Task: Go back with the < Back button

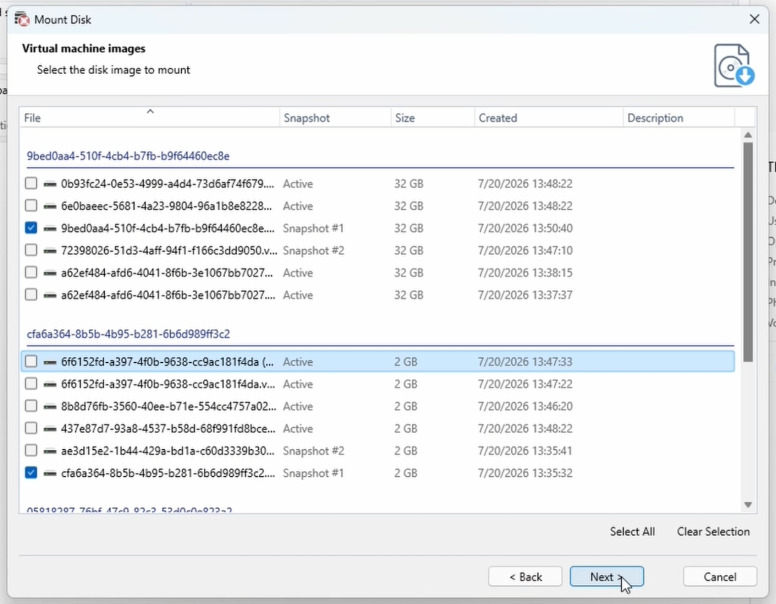Action: point(525,577)
